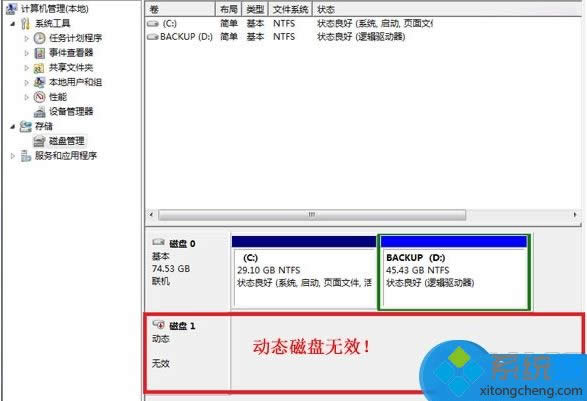Select the (C:) 29.10 GB NTFS partition block
Image resolution: width=587 pixels, height=401 pixels.
304,272
